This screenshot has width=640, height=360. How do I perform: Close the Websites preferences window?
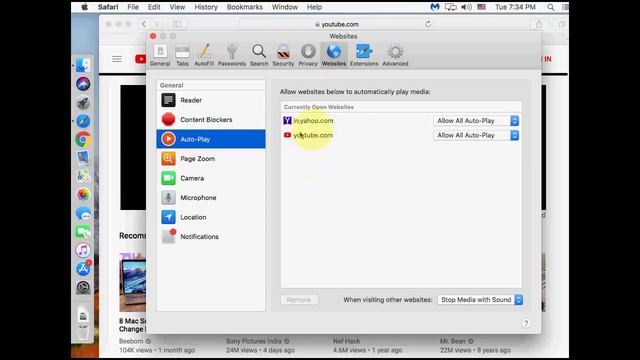(153, 36)
